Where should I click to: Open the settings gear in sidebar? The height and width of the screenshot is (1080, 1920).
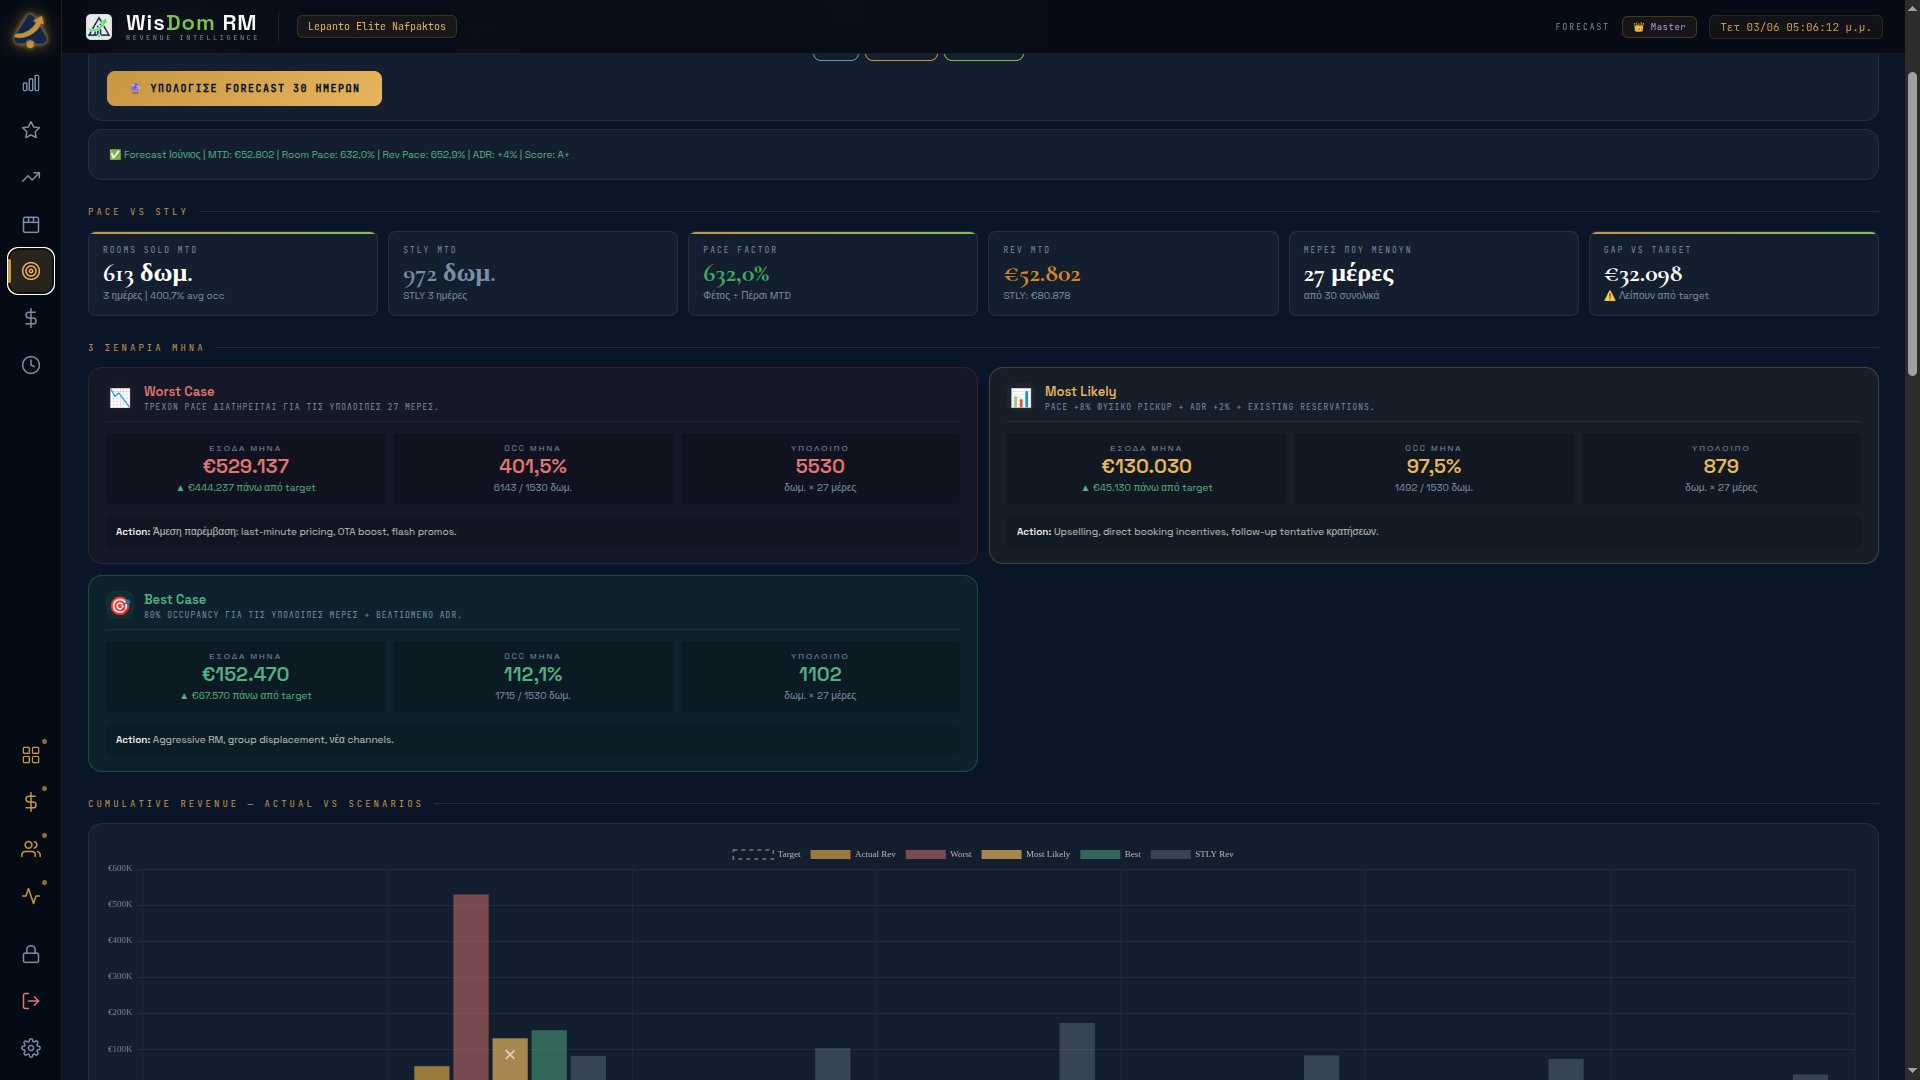(x=31, y=1048)
